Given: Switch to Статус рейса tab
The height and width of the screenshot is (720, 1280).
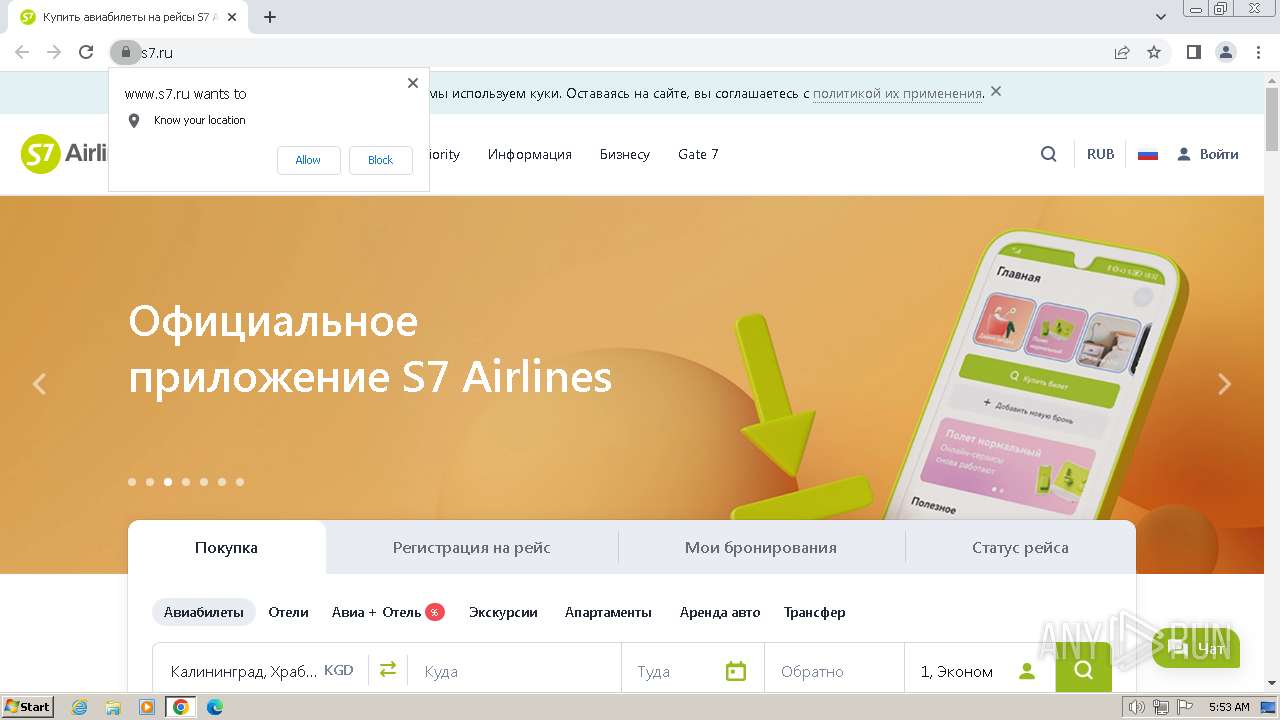Looking at the screenshot, I should click(1020, 547).
